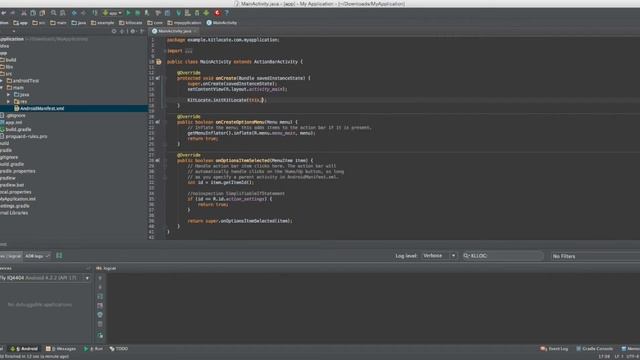Click the Attach debugger icon
Viewport: 640px width, 360px height.
click(147, 13)
